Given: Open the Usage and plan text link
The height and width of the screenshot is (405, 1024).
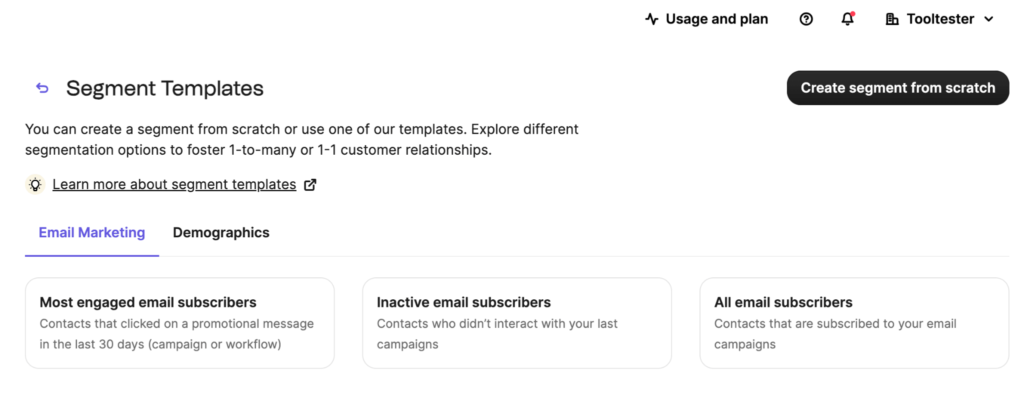Looking at the screenshot, I should tap(717, 19).
